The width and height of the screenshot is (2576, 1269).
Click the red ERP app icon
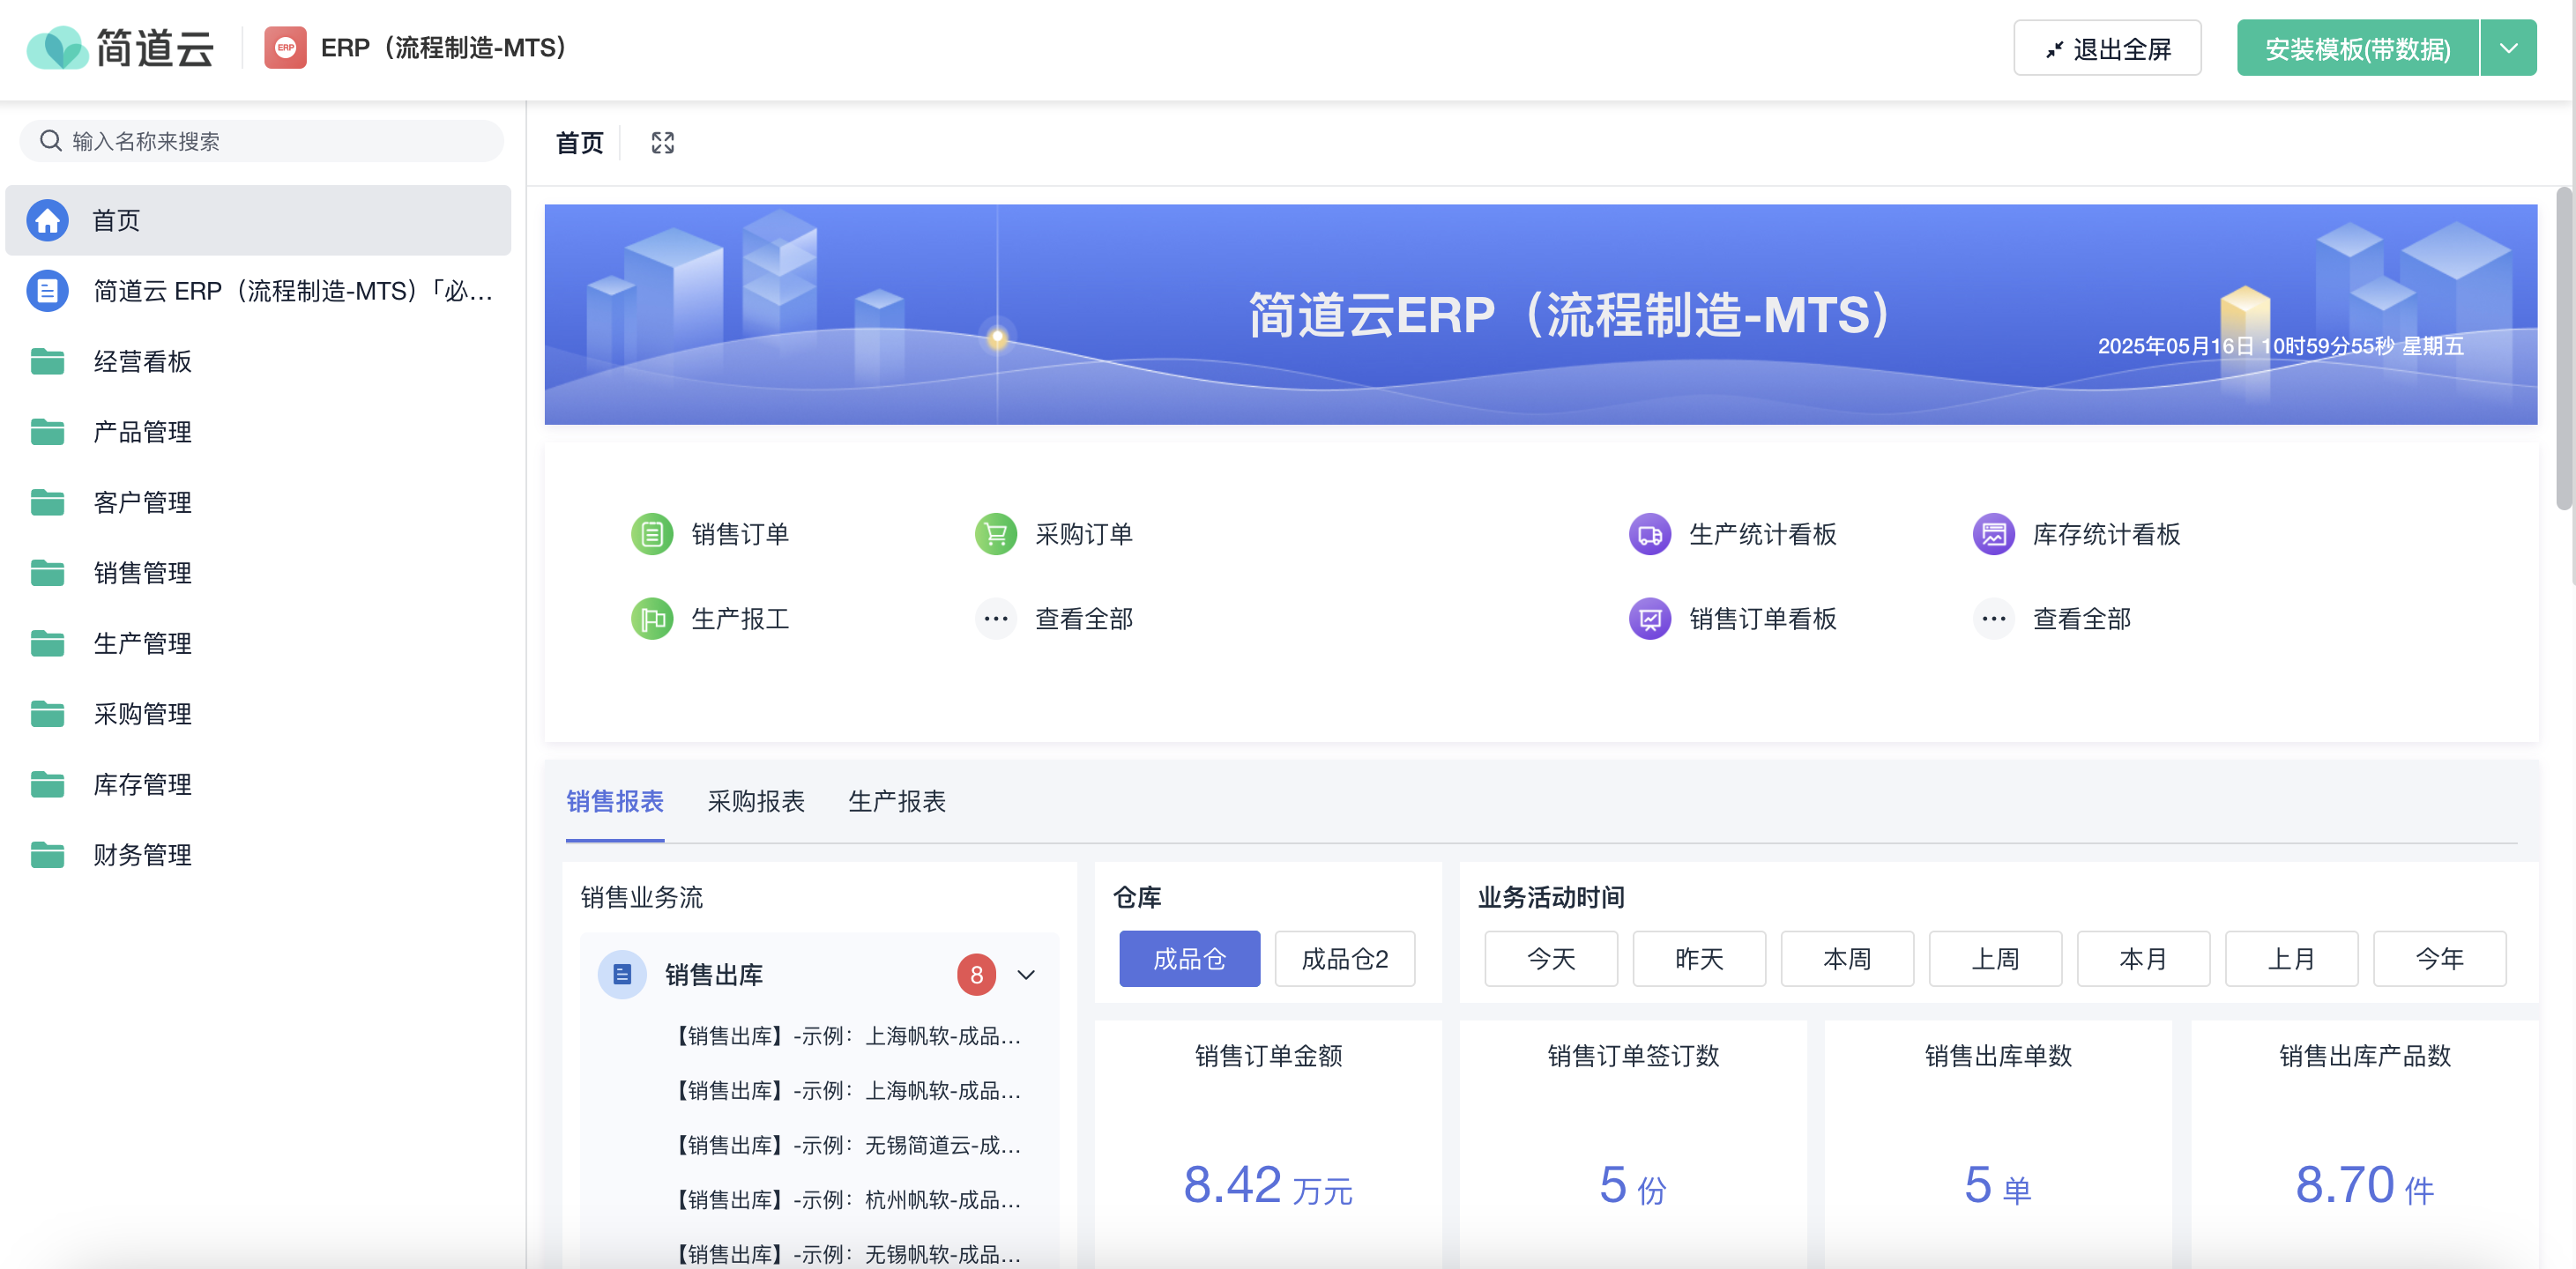click(x=285, y=48)
